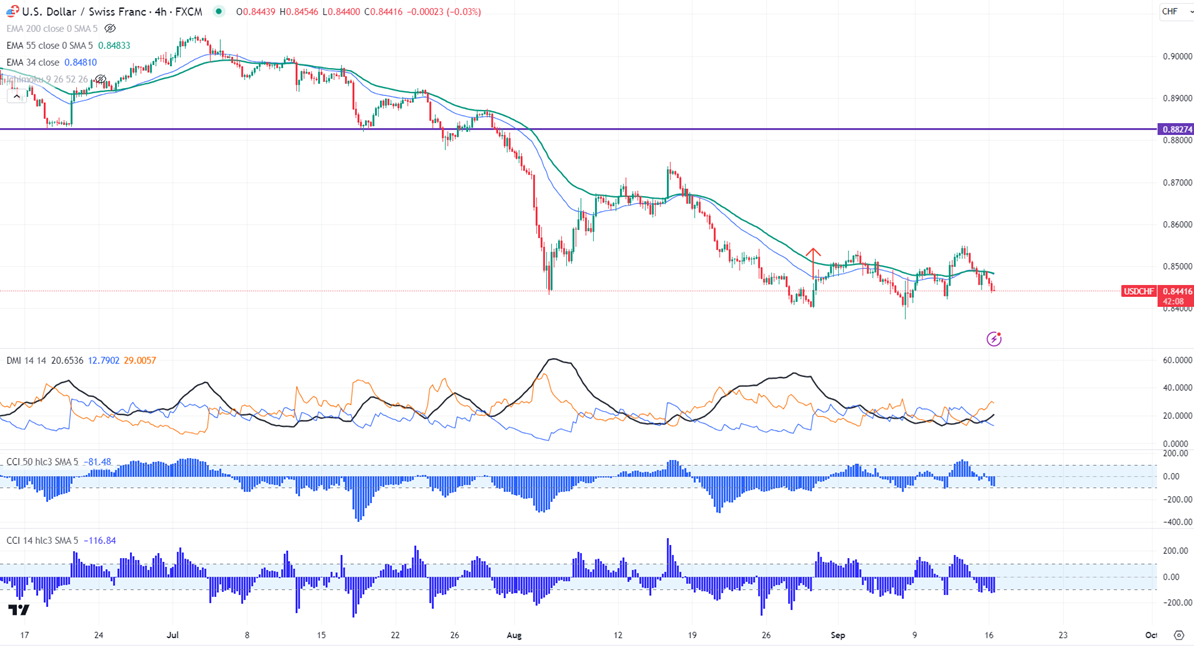Screen dimensions: 1194x650
Task: Click the CCI 50 value -81.48
Action: click(x=97, y=462)
